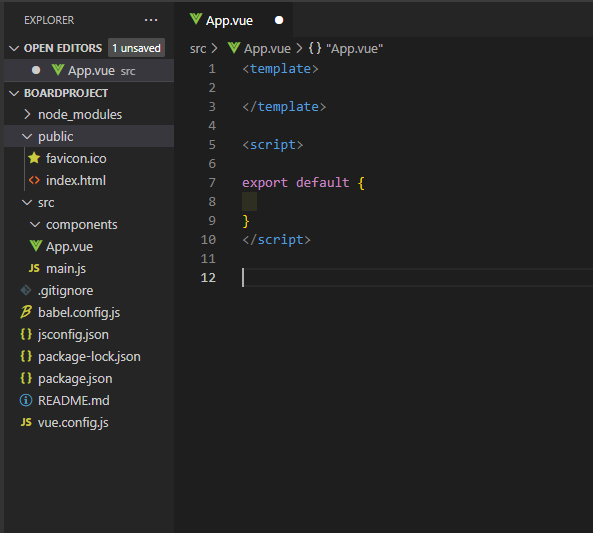Click the favicon.ico star icon
The image size is (593, 533).
tap(34, 158)
